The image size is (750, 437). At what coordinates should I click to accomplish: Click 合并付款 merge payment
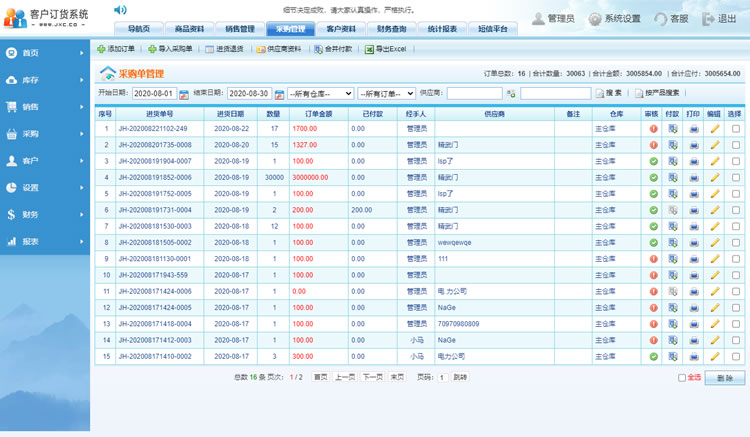[x=333, y=49]
